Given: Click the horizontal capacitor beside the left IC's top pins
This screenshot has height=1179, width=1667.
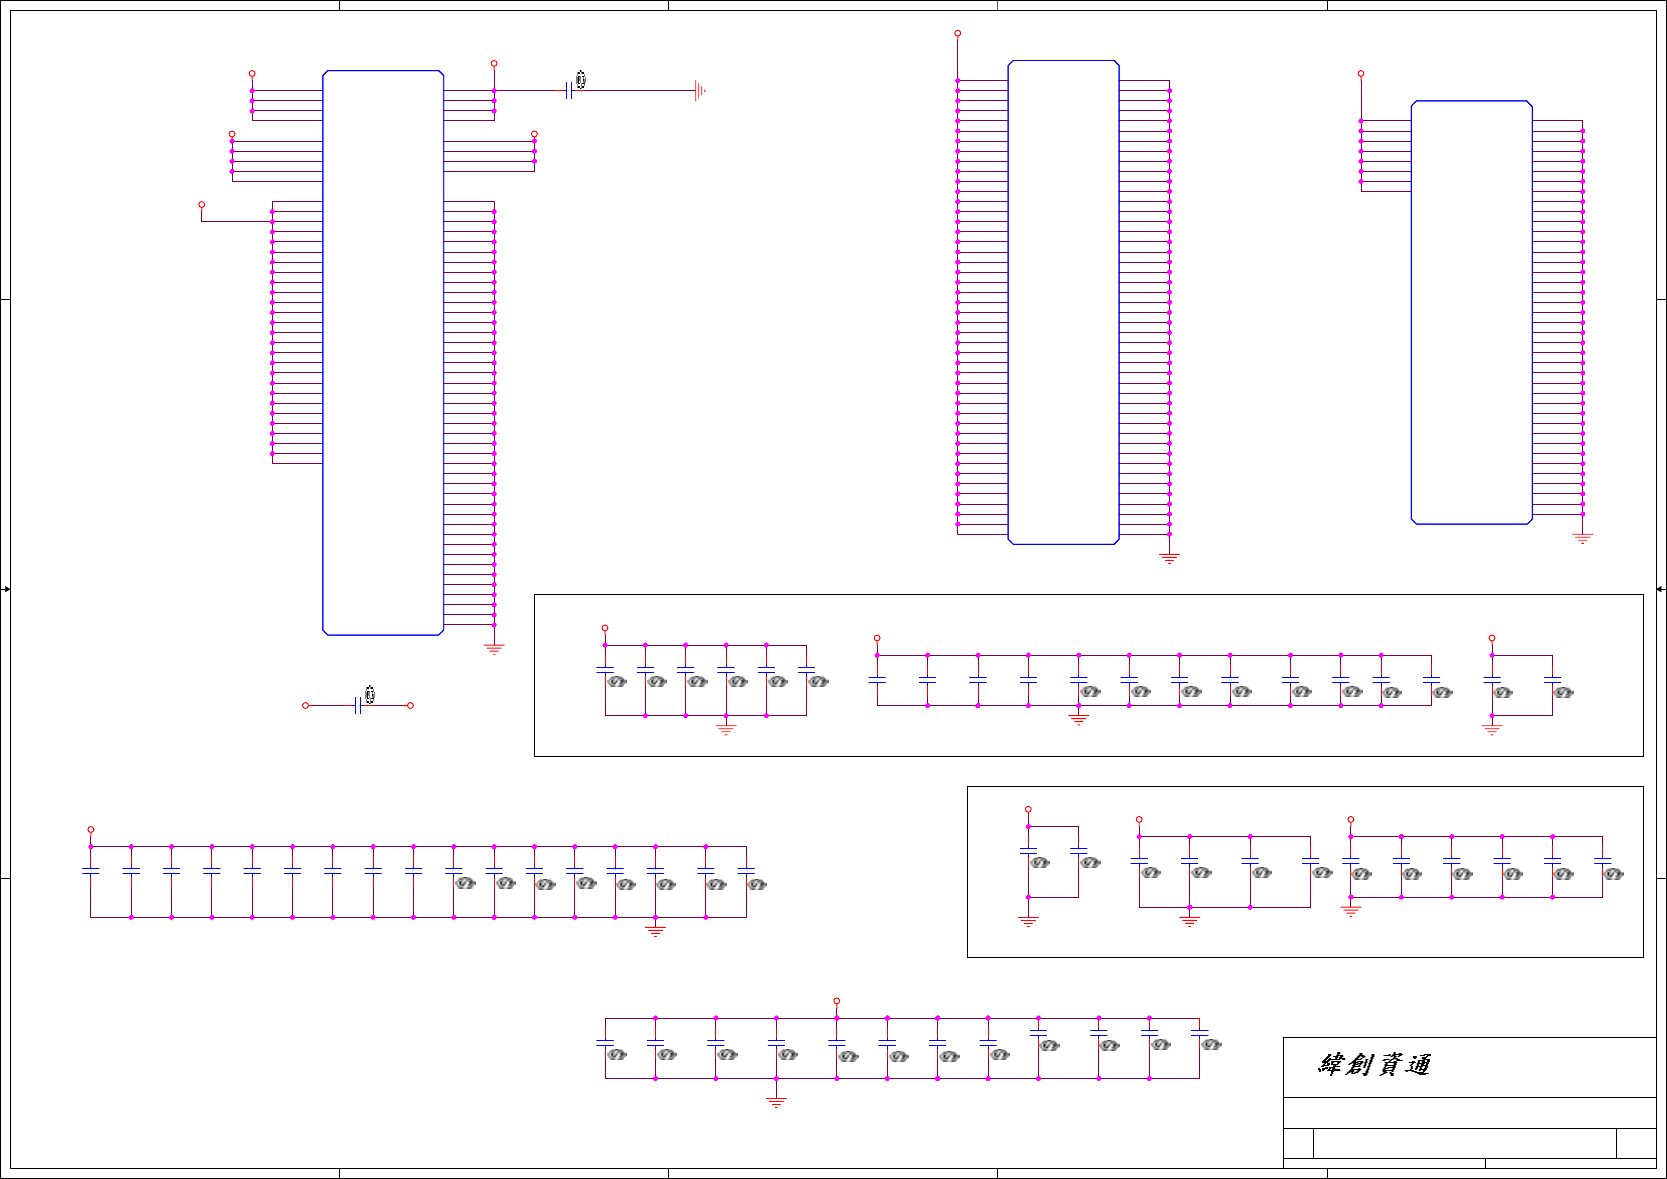Looking at the screenshot, I should click(x=569, y=91).
